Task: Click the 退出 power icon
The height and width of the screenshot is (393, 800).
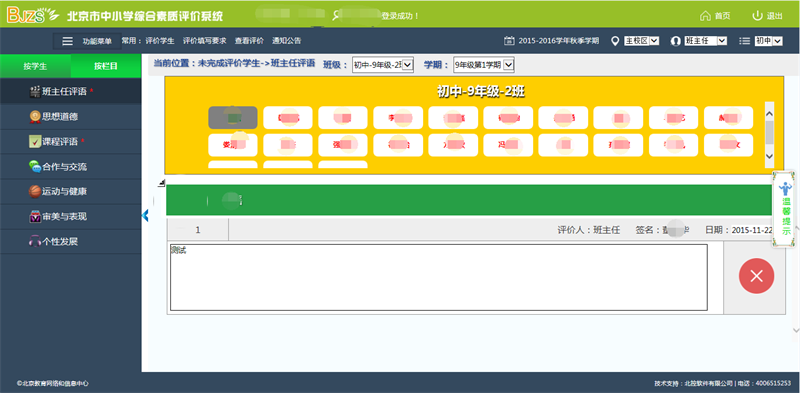Action: pos(758,16)
